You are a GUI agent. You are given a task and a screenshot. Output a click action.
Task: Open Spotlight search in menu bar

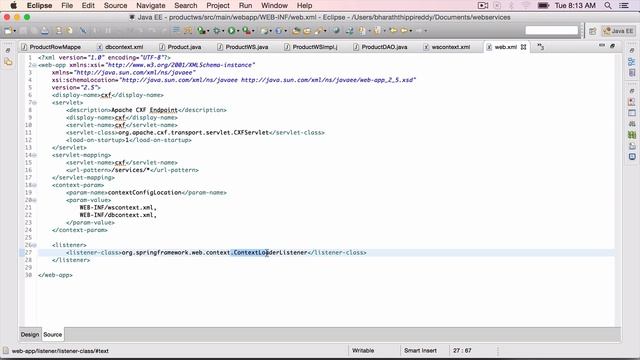tap(608, 6)
